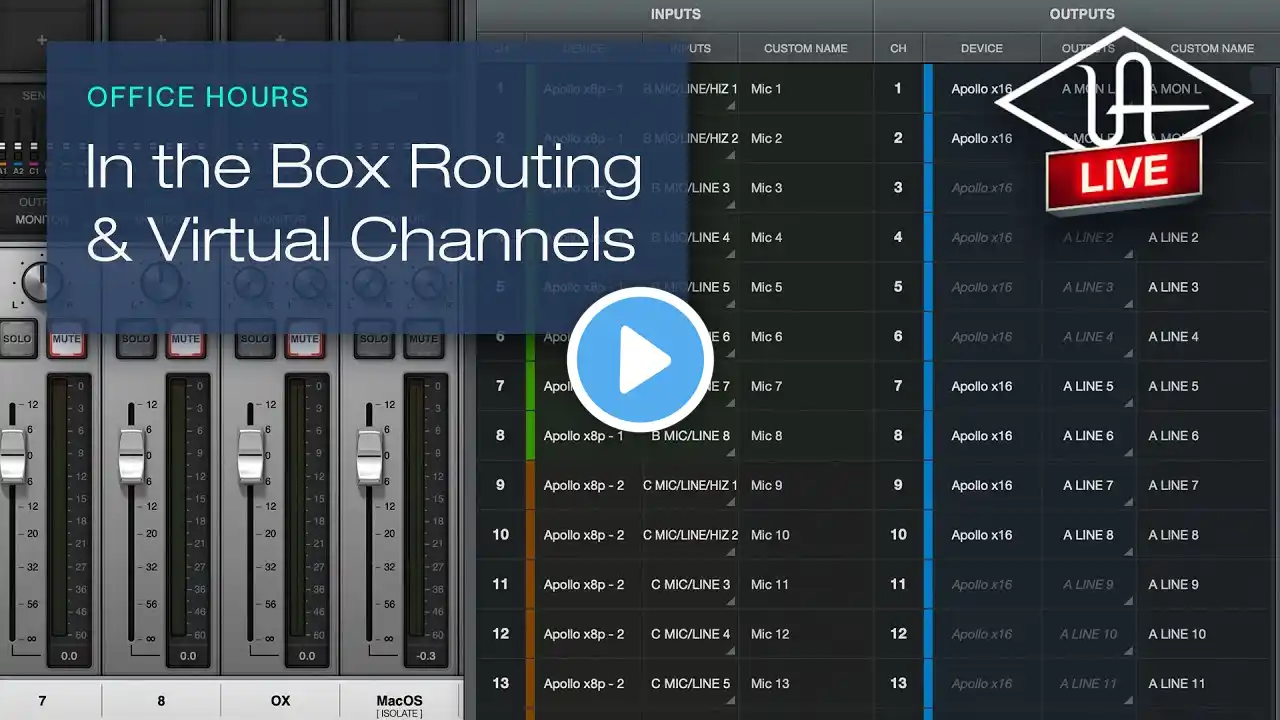The height and width of the screenshot is (720, 1280).
Task: Click the OX fader value "0.0"
Action: [307, 656]
